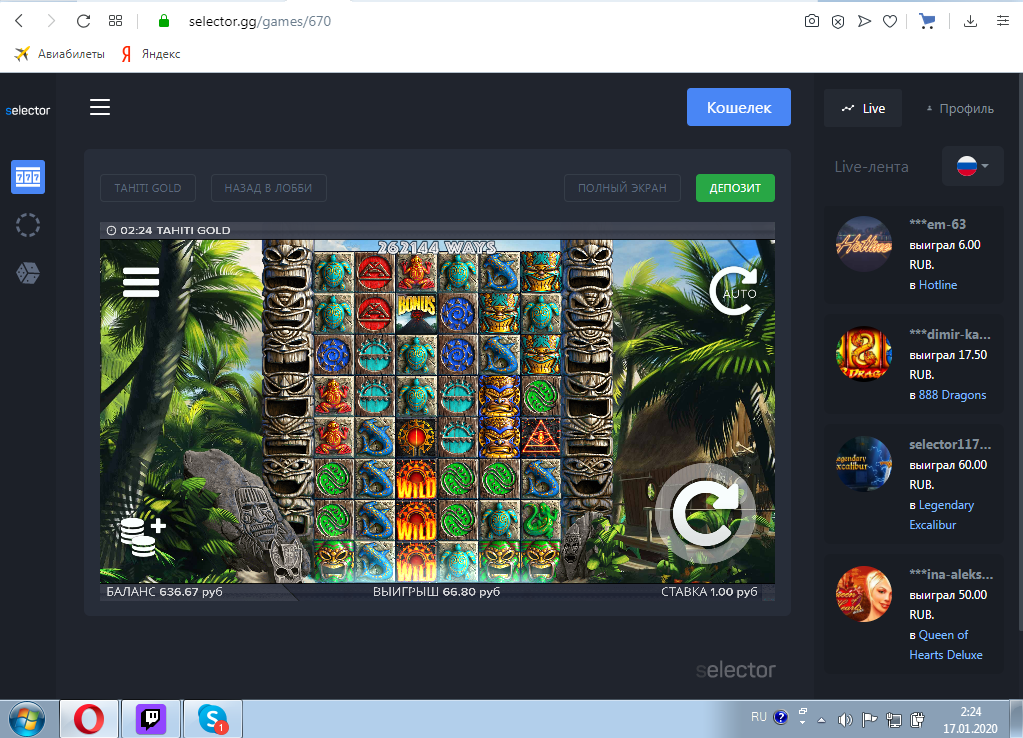The image size is (1023, 738).
Task: Open the Яндекс bookmark
Action: [x=151, y=54]
